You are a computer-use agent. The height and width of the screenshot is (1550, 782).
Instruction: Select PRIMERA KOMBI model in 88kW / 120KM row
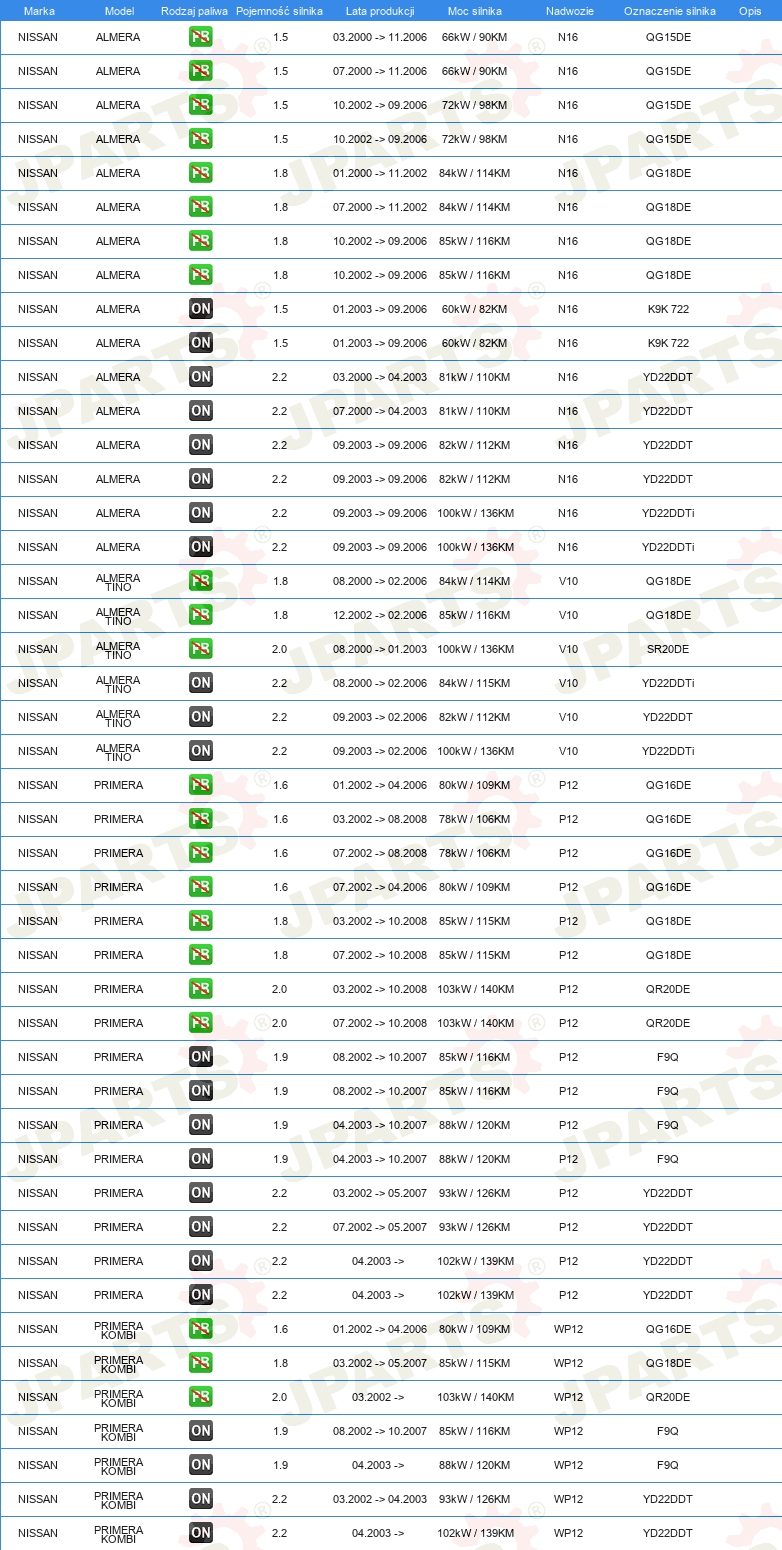point(119,1465)
